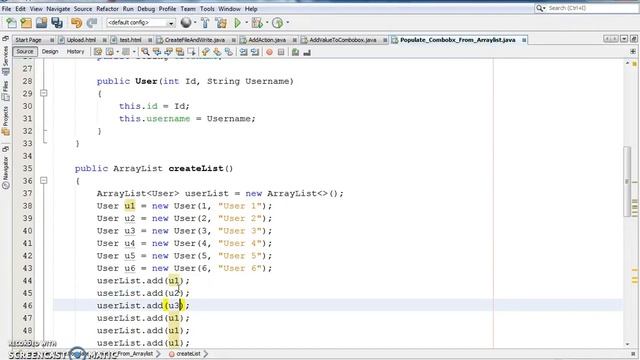Viewport: 640px width, 360px height.
Task: Toggle a bookmark on the current line
Action: pos(229,52)
